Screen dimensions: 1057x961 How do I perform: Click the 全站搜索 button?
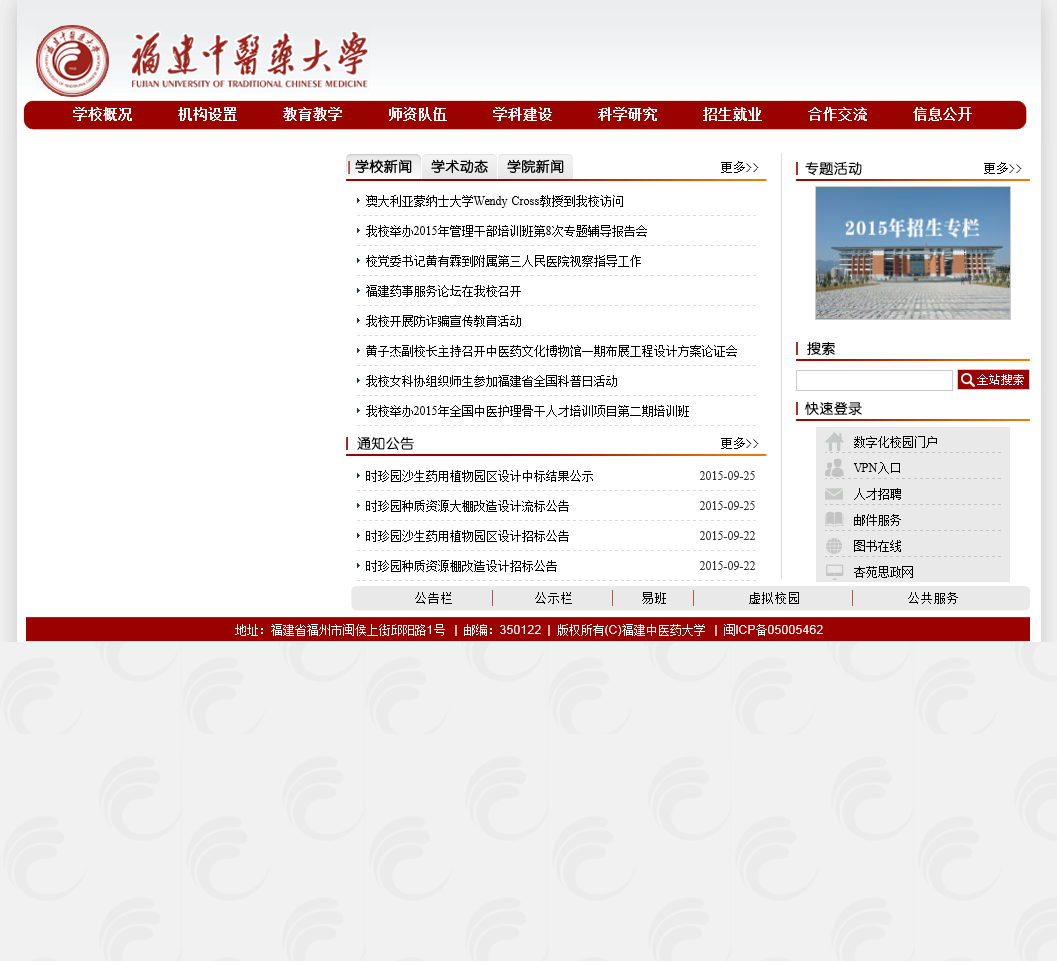993,380
